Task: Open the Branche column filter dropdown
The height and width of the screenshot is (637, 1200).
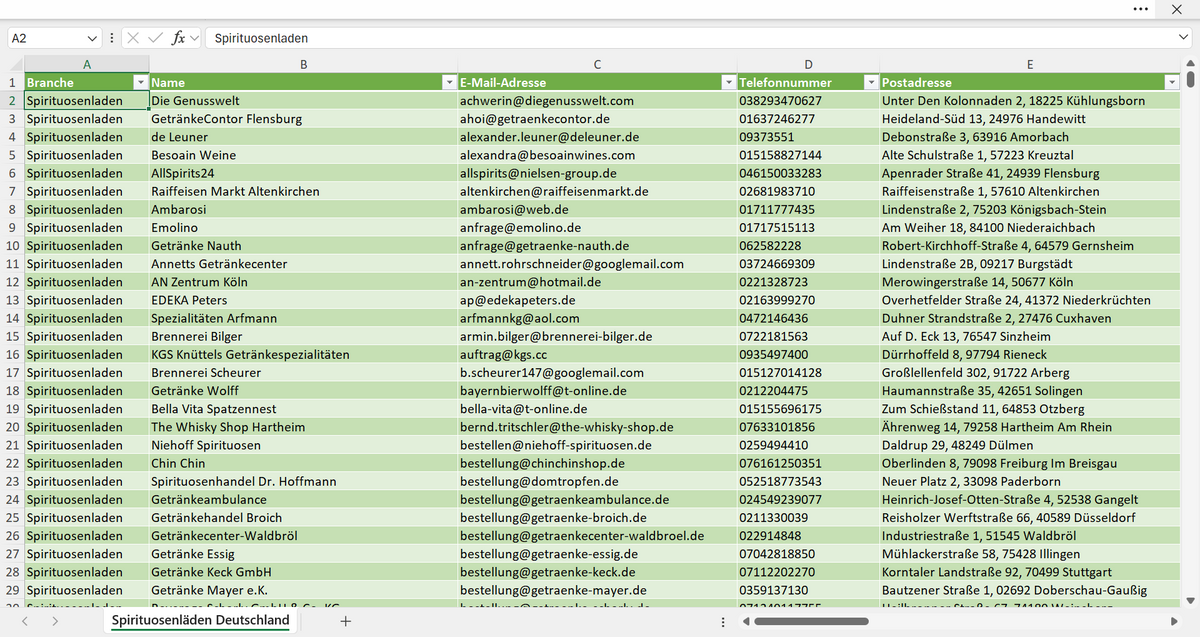Action: point(141,82)
